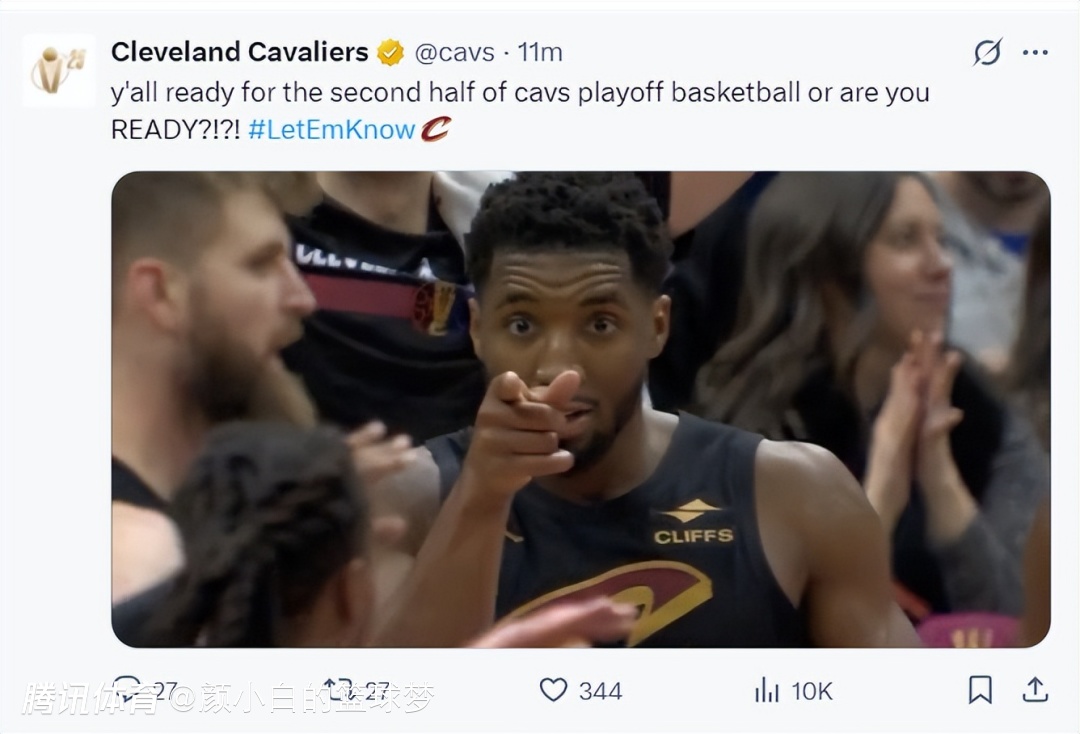This screenshot has width=1080, height=734.
Task: Share the tweet via upload arrow icon
Action: click(x=1035, y=690)
